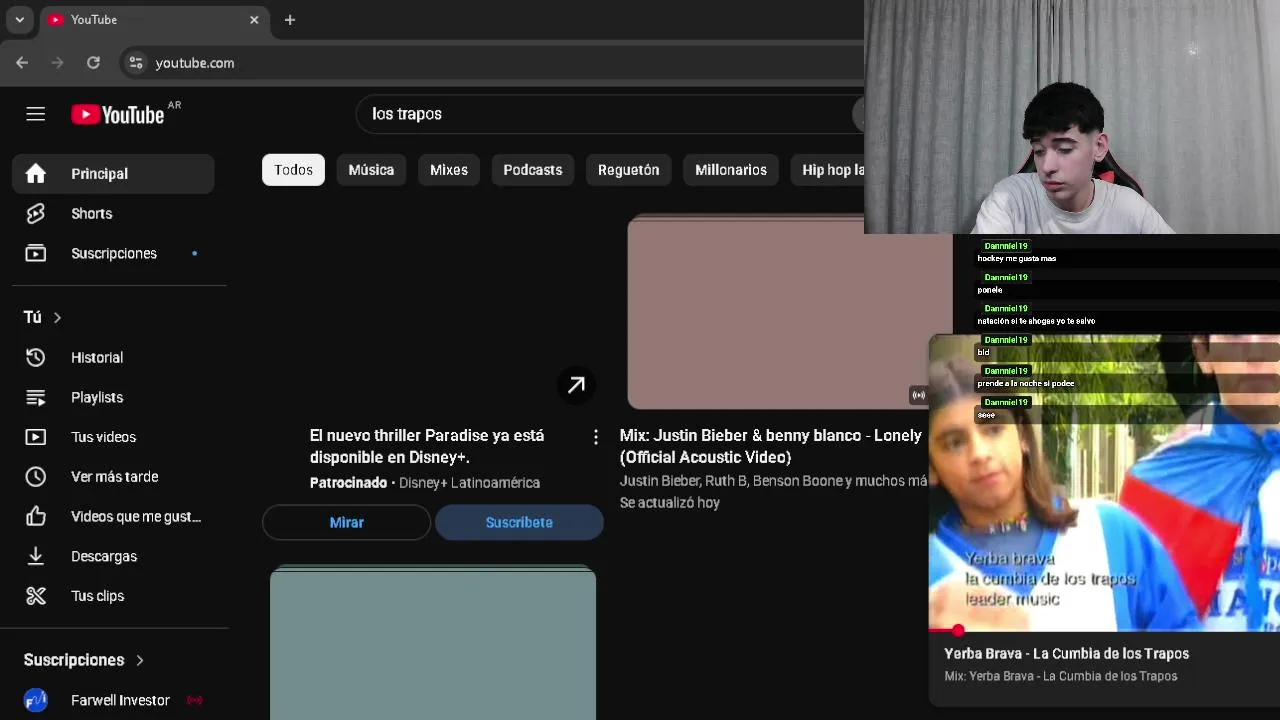Screen dimensions: 1280x720
Task: Open Historial clock icon
Action: click(x=36, y=358)
